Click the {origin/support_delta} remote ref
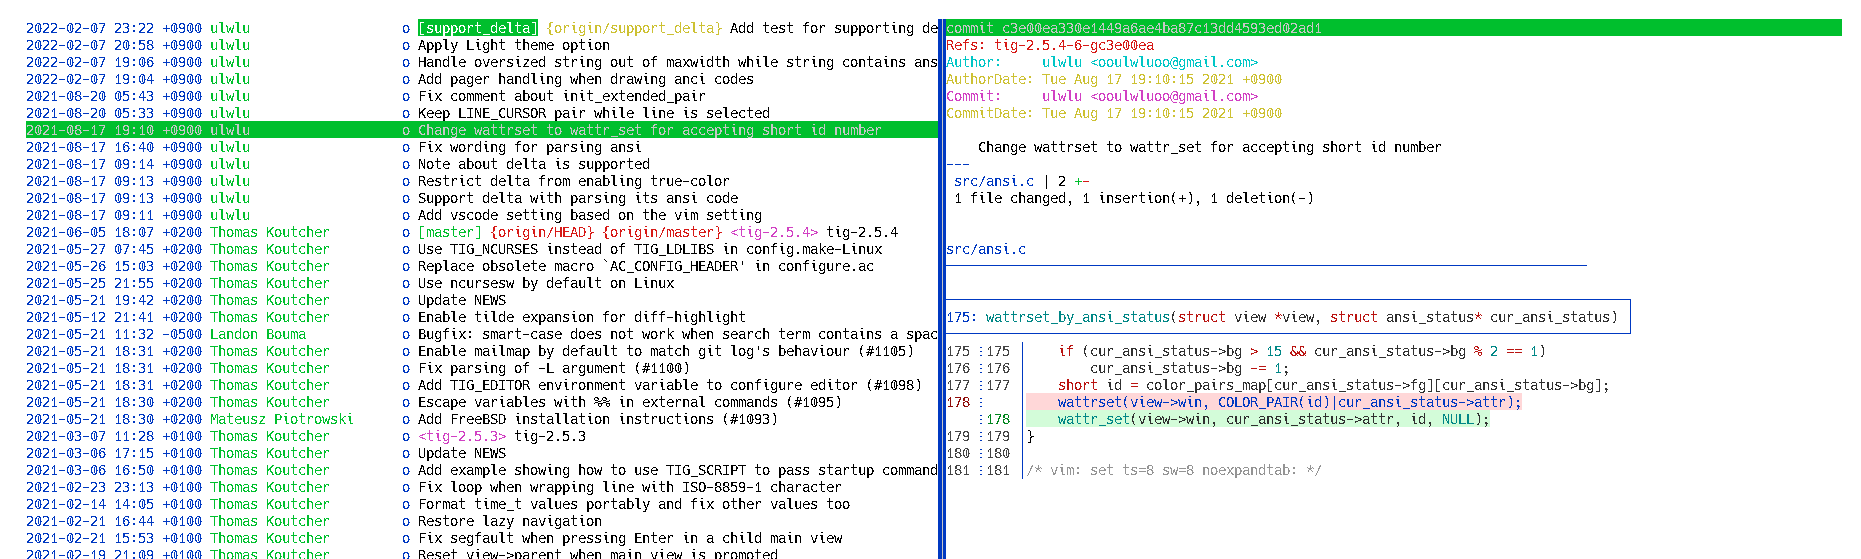The width and height of the screenshot is (1861, 559). point(634,28)
